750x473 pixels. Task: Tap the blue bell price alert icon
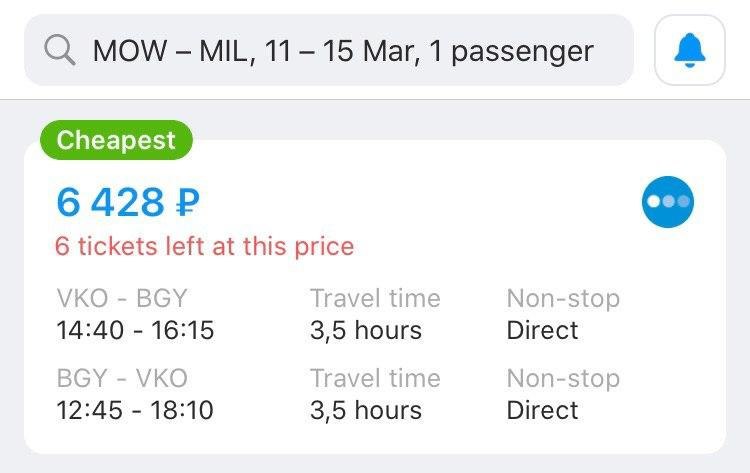(690, 50)
